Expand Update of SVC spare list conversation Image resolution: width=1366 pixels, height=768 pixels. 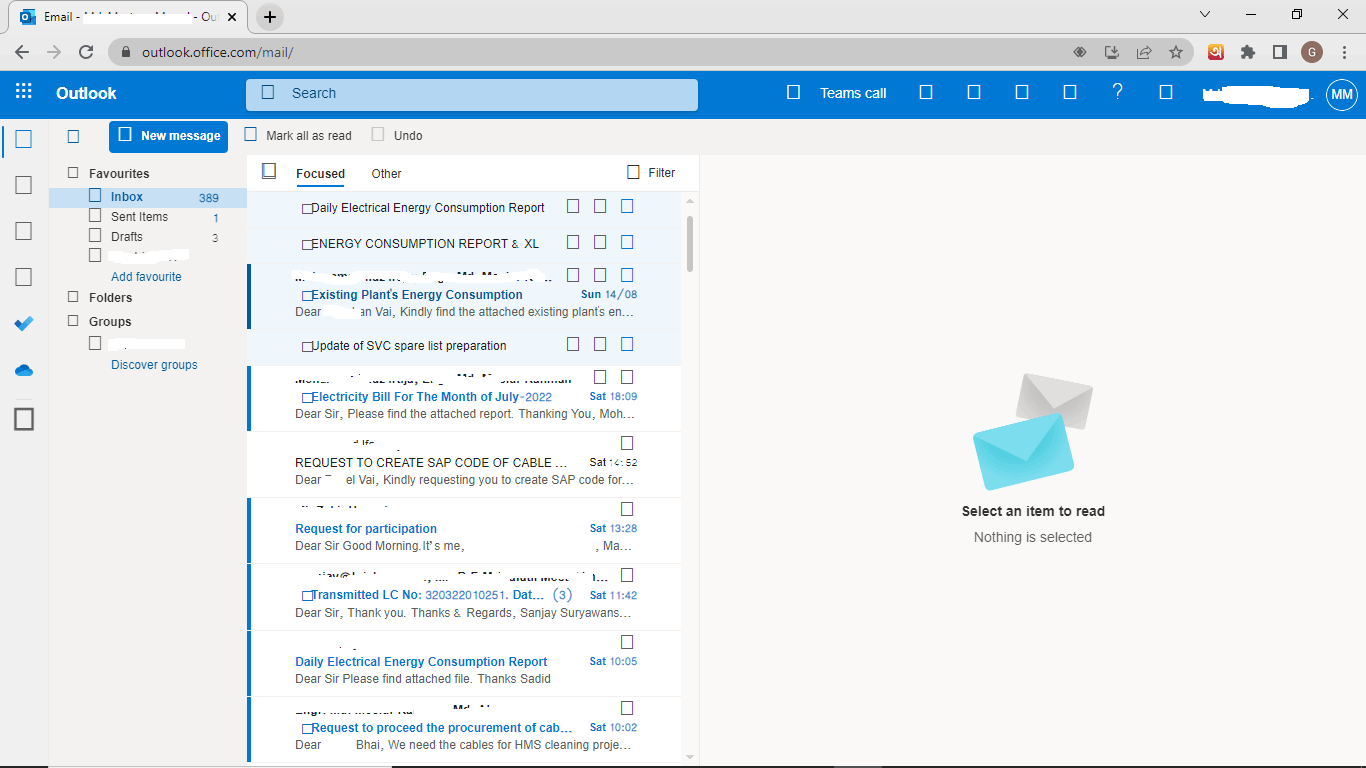coord(307,347)
